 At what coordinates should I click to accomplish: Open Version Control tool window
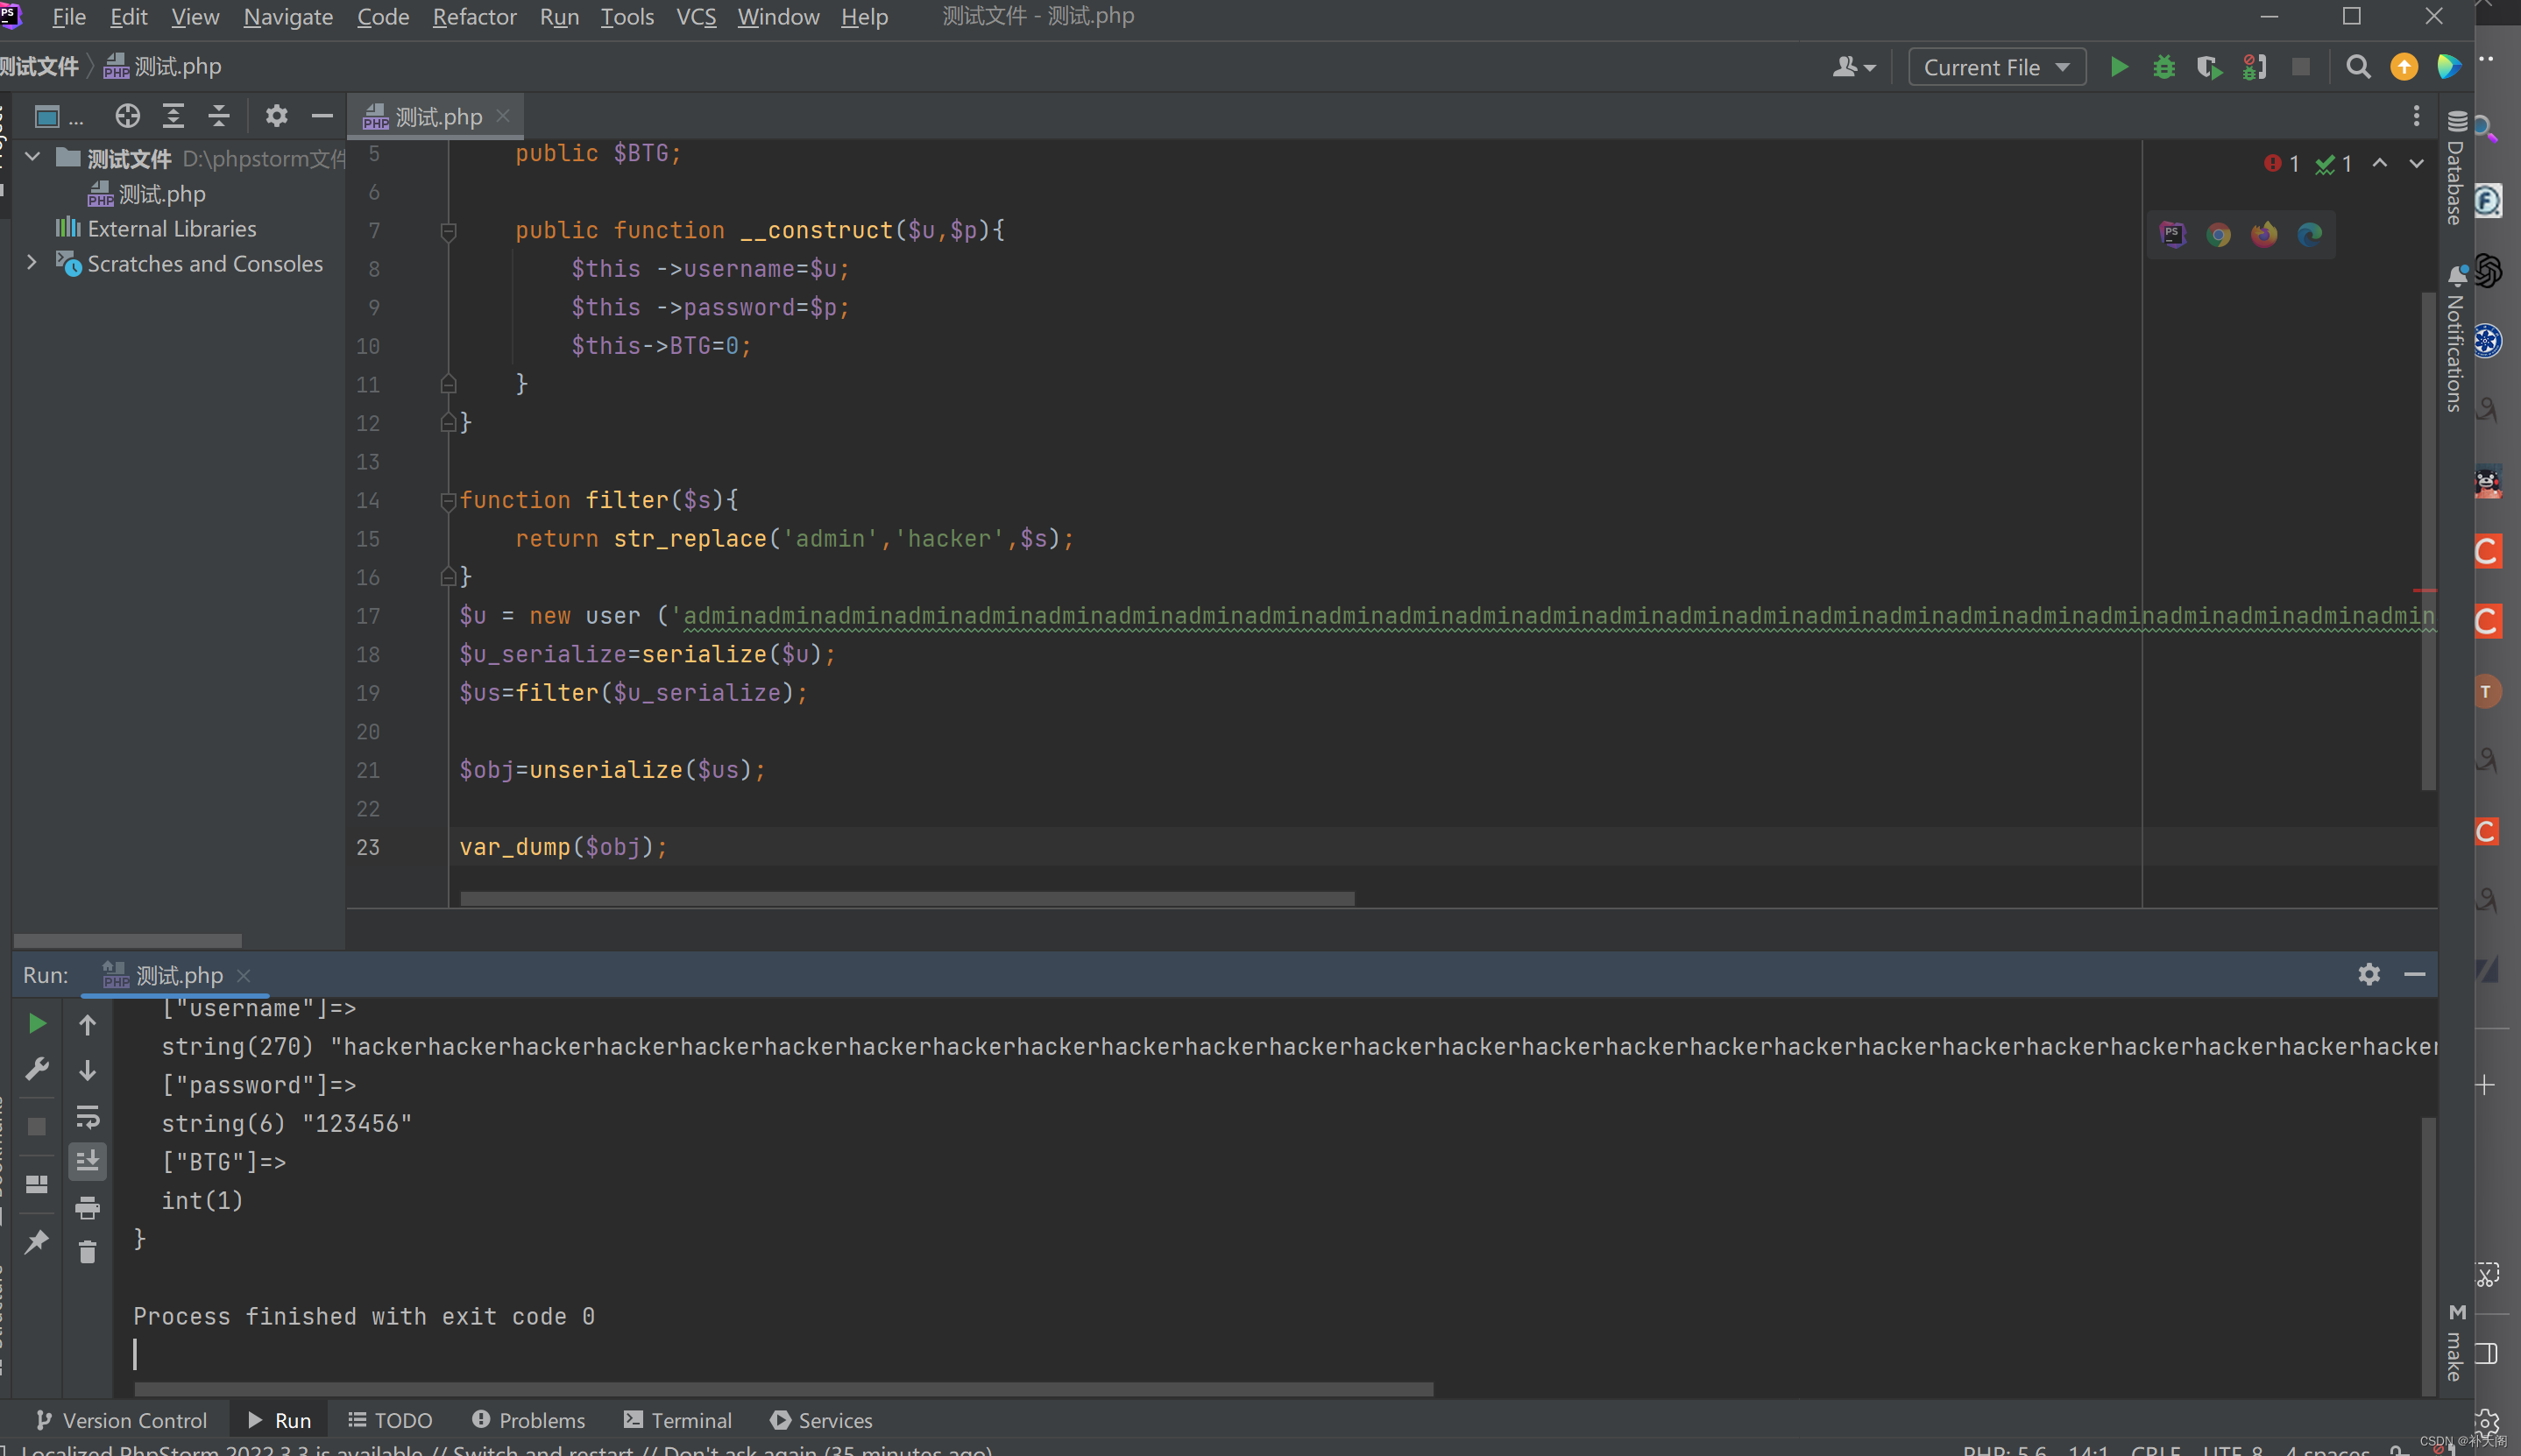[120, 1420]
